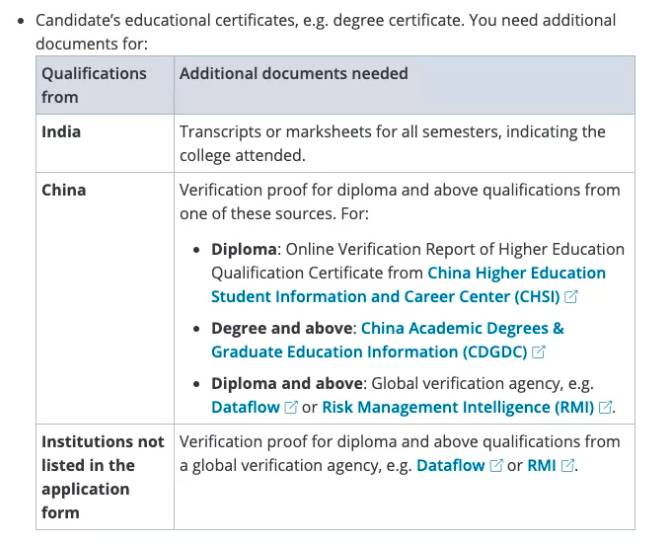Screen dimensions: 654x543
Task: Select the China row label cell
Action: tap(64, 190)
